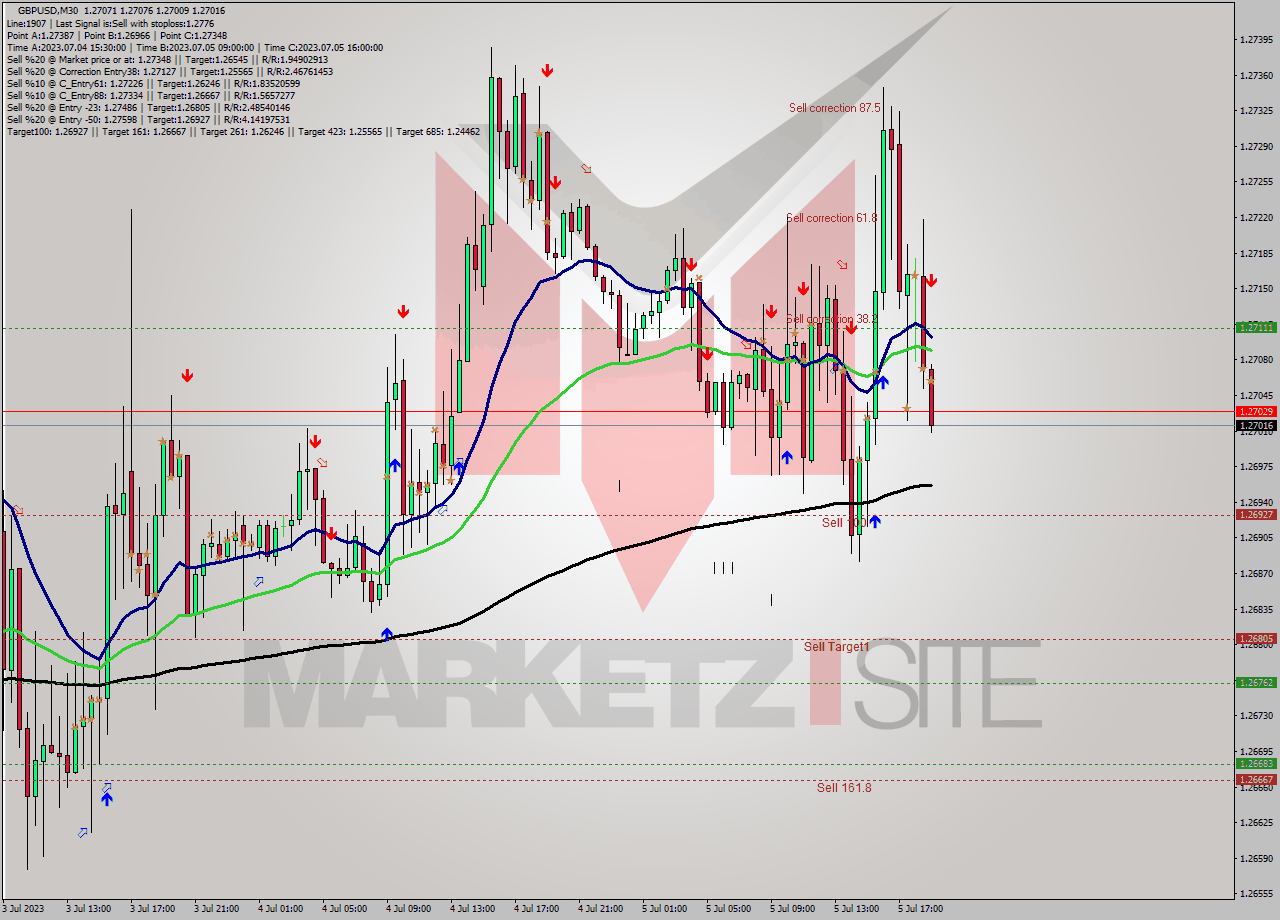Screen dimensions: 1280x920
Task: Click '5 Jul 09:00' on the time axis
Action: click(791, 909)
